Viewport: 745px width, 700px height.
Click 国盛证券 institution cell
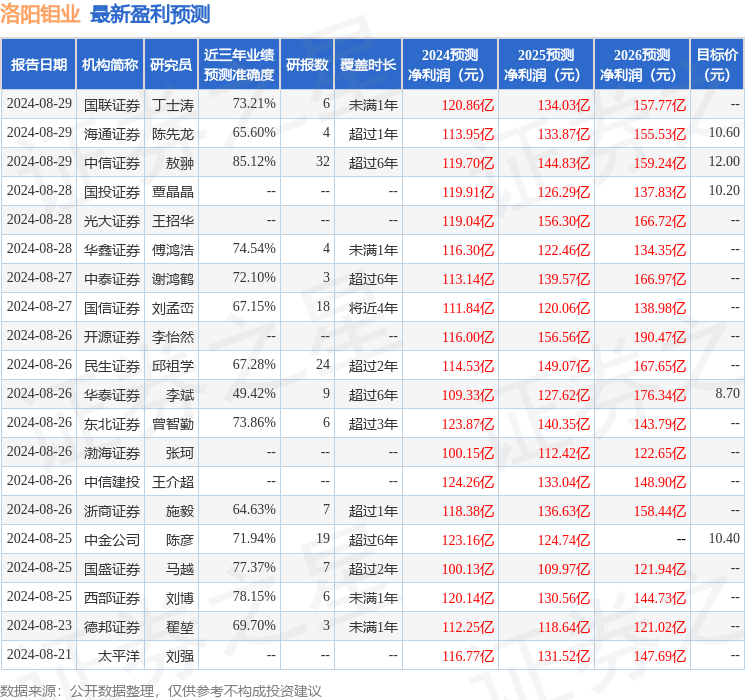tap(112, 569)
